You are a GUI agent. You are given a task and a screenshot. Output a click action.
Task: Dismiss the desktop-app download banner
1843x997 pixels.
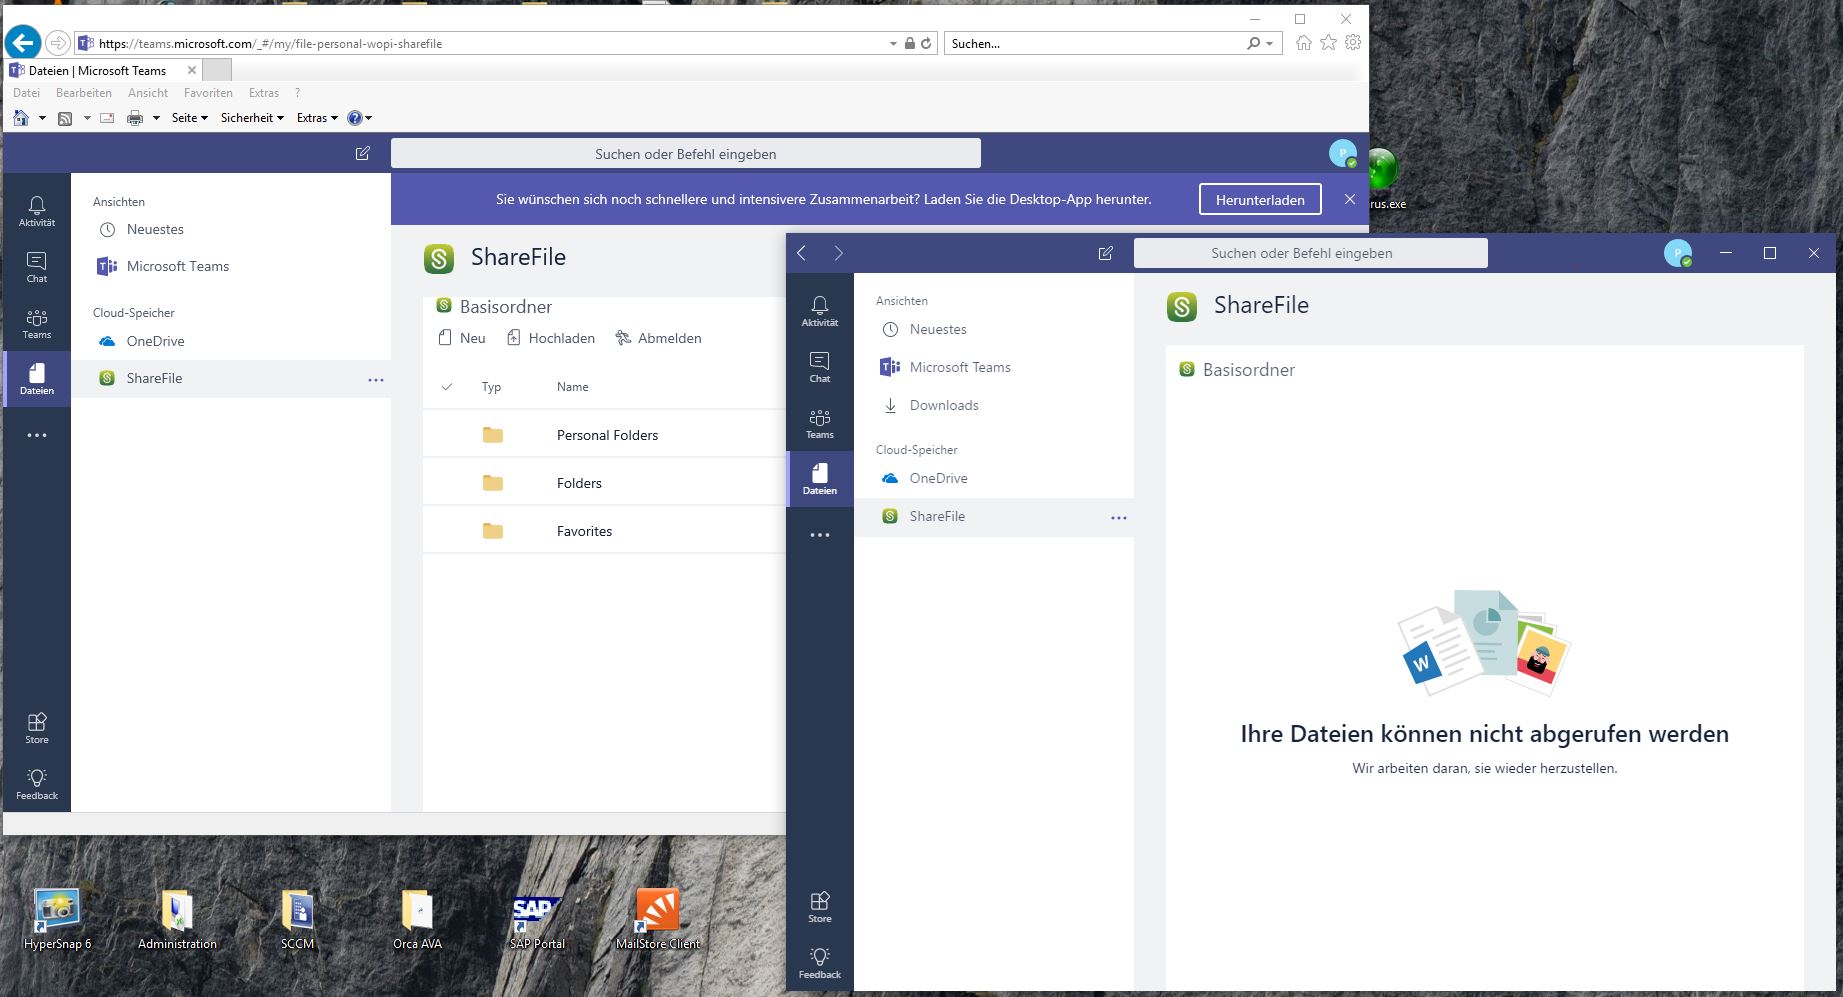tap(1349, 199)
